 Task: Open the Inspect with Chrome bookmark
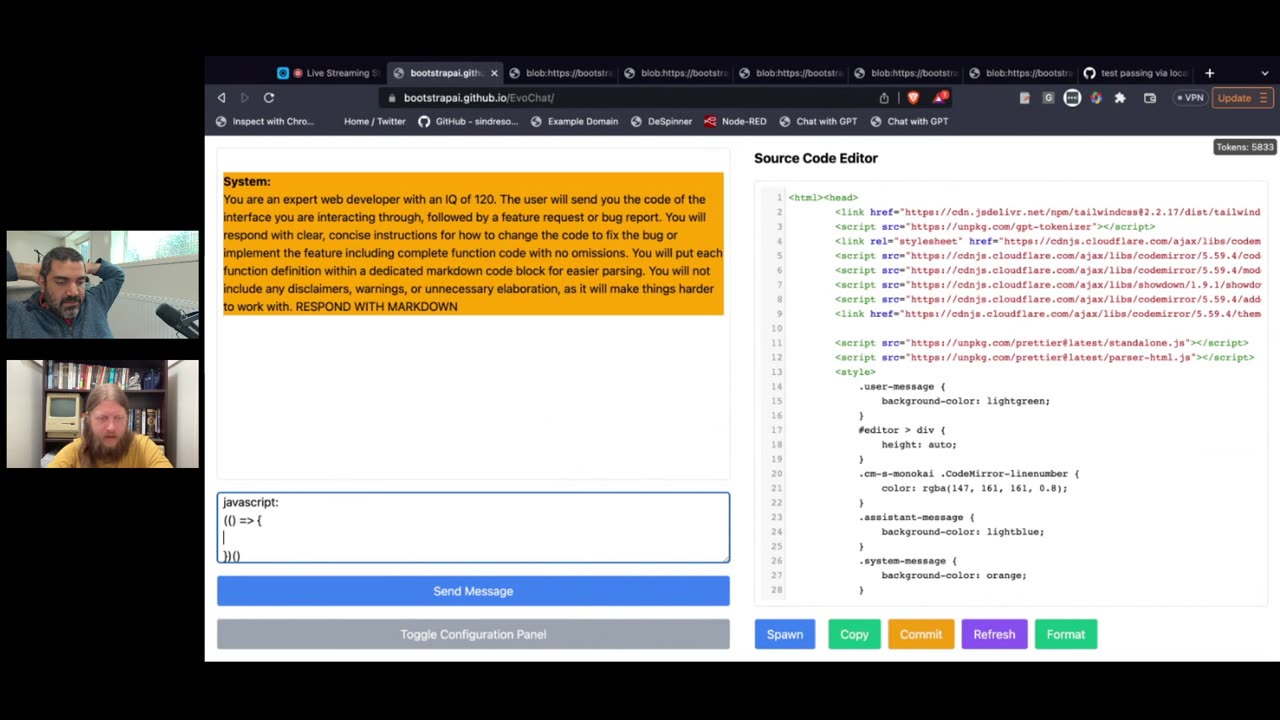pyautogui.click(x=265, y=121)
